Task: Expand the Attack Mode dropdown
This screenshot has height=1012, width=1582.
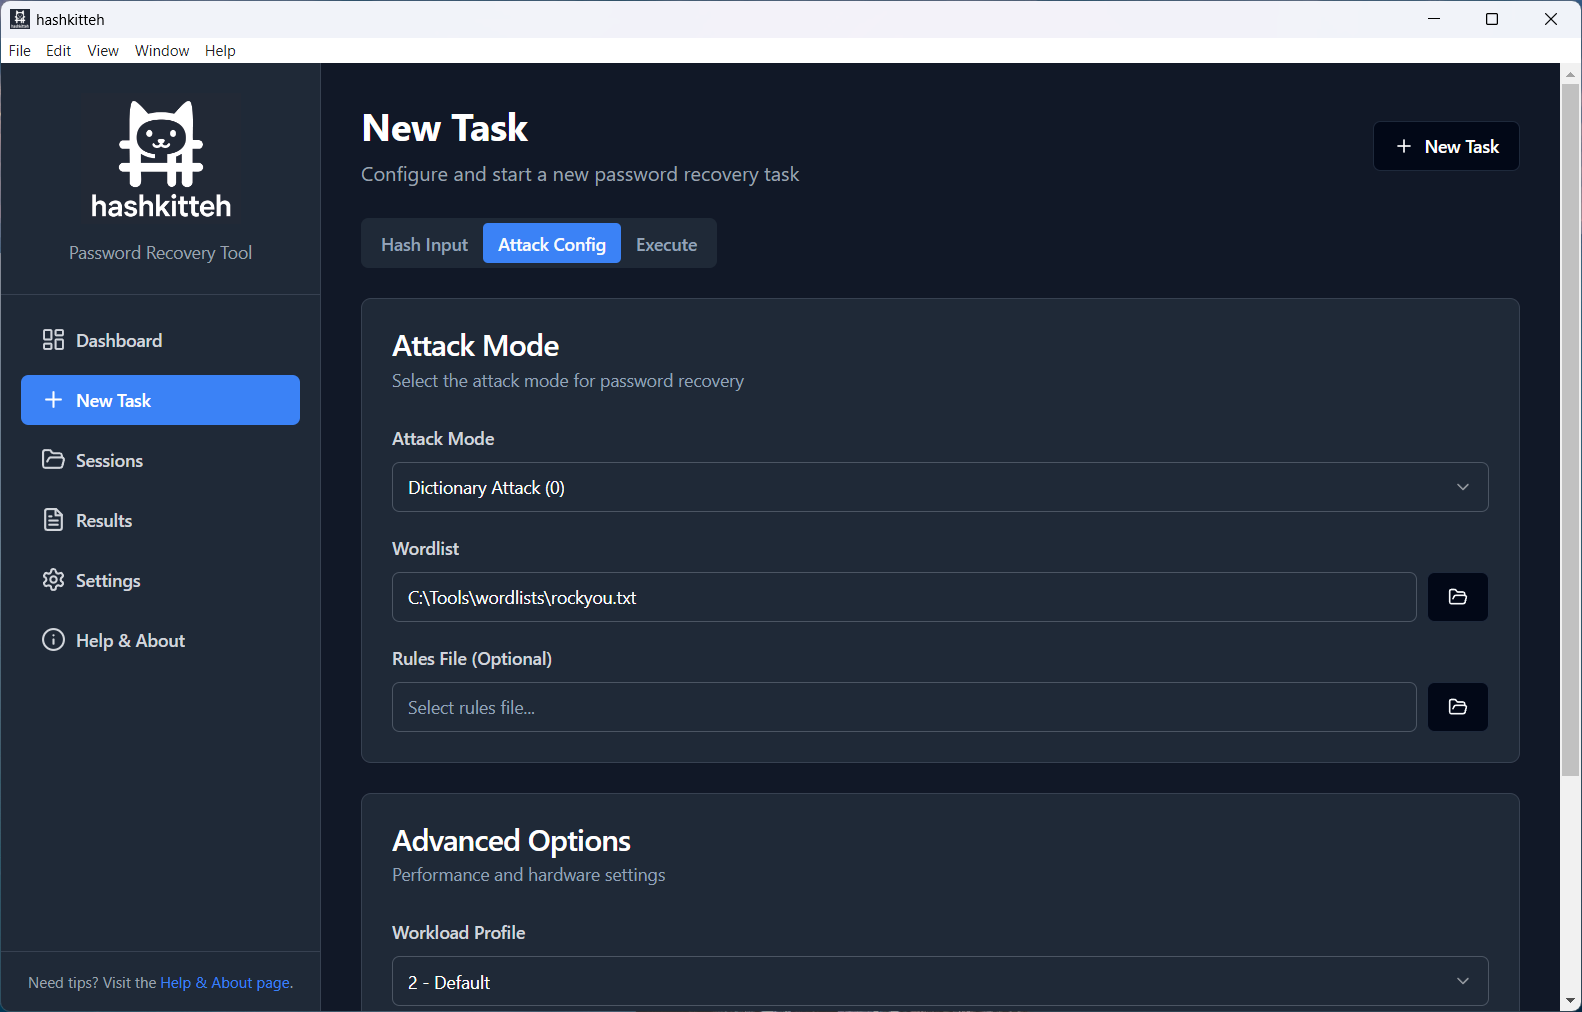Action: pyautogui.click(x=940, y=487)
